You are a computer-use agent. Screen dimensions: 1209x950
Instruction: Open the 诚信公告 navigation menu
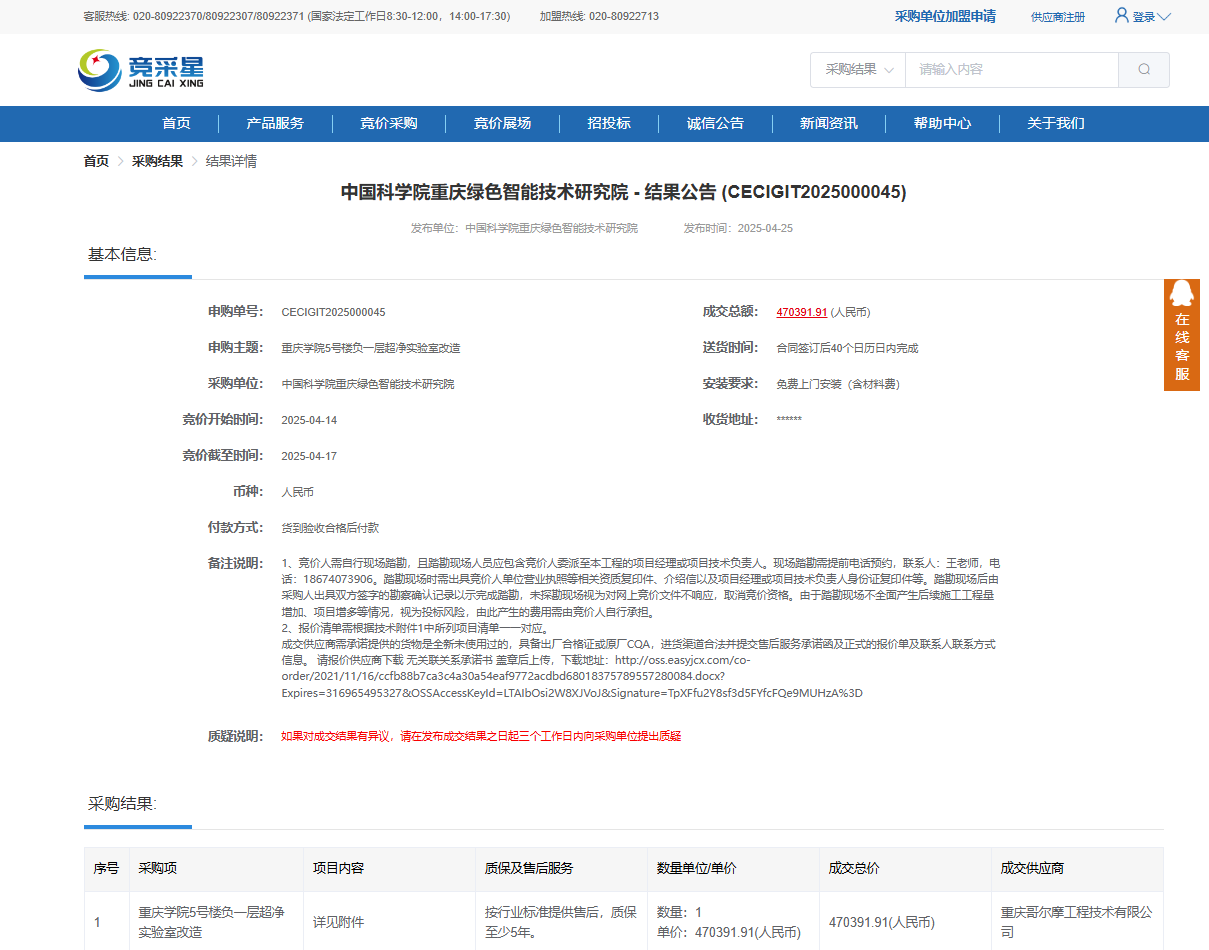point(716,123)
